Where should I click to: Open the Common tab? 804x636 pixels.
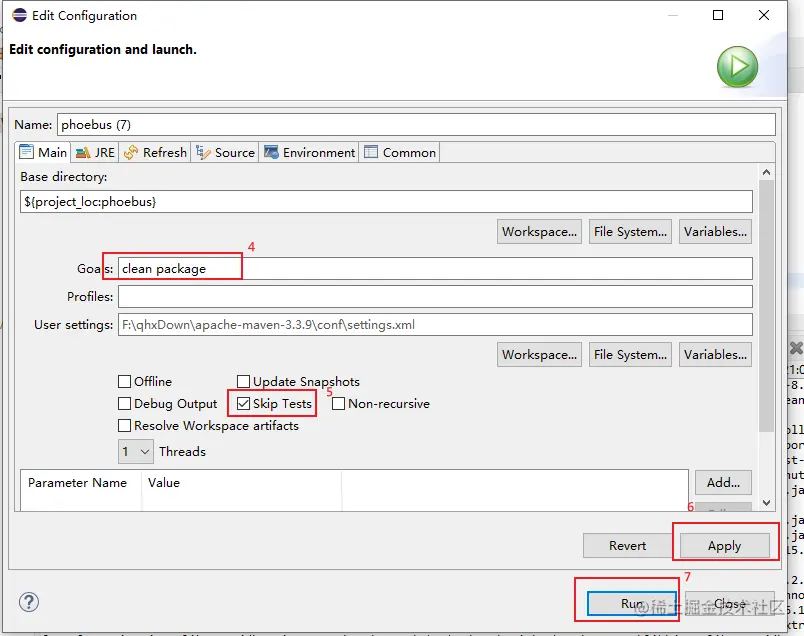click(399, 152)
